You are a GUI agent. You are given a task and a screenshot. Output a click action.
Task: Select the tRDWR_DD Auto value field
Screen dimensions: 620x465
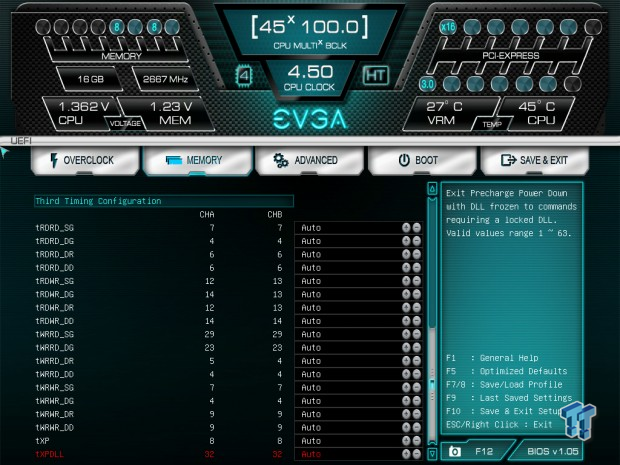click(358, 321)
